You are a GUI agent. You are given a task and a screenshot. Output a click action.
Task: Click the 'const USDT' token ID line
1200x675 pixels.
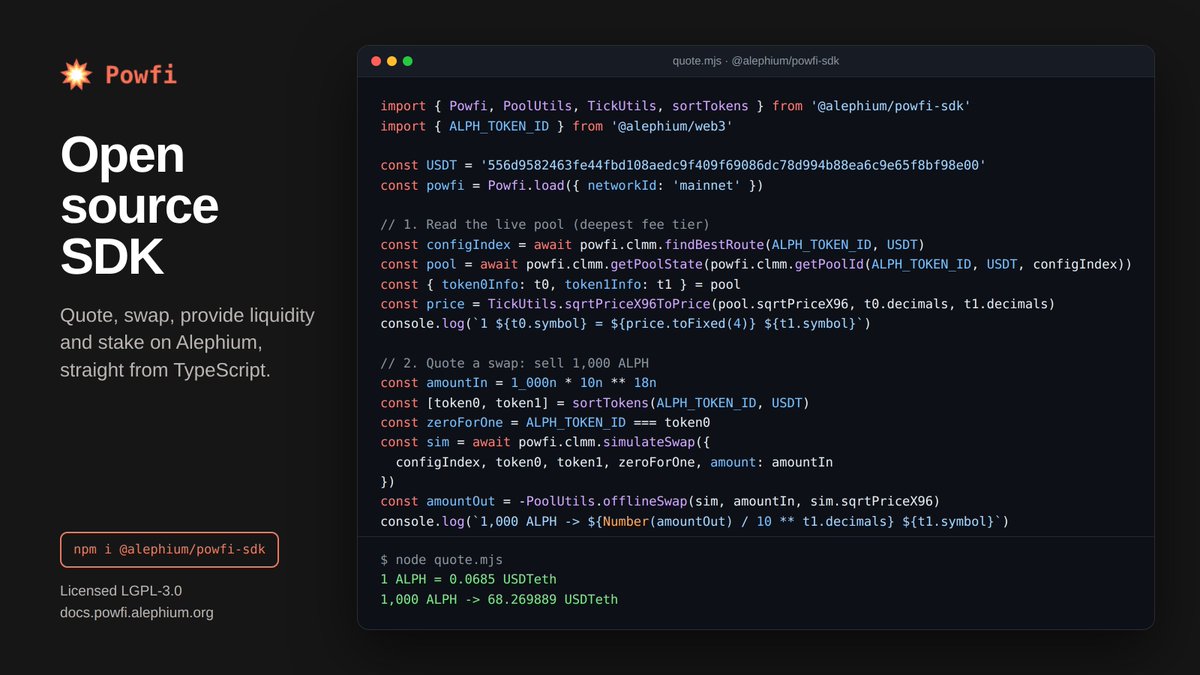coord(683,164)
